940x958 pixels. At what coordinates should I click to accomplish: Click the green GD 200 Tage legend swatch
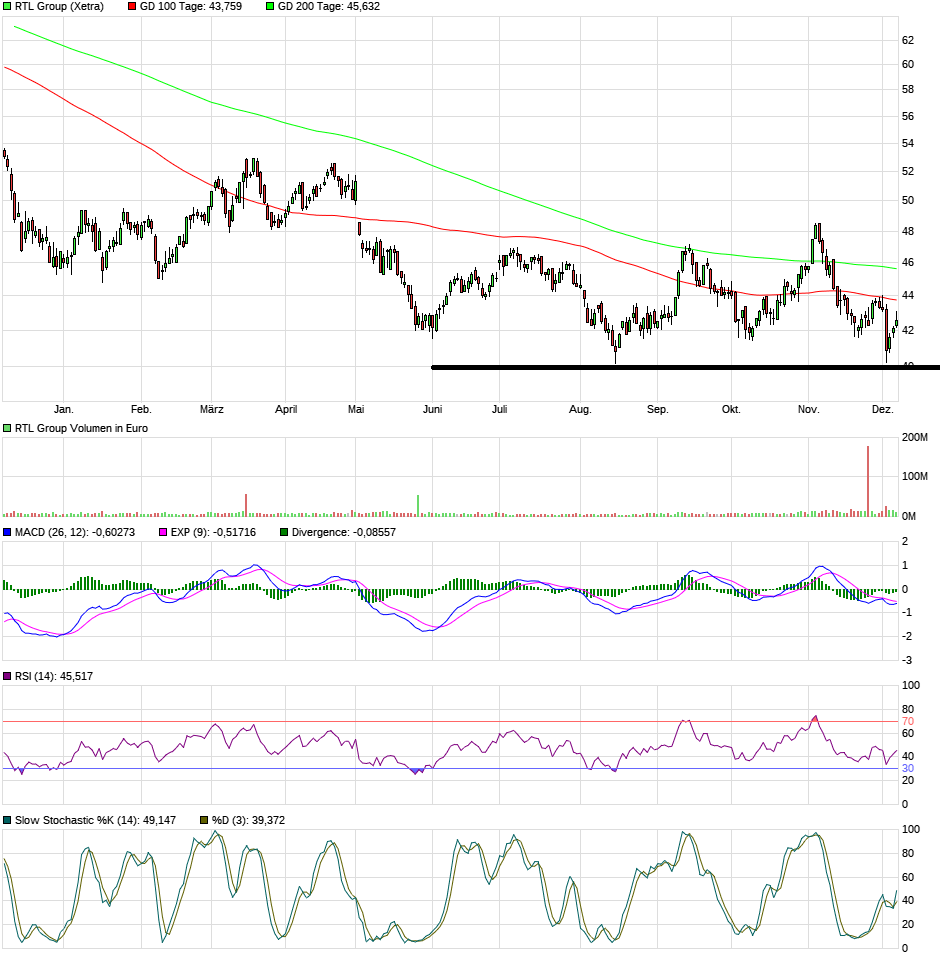(x=270, y=6)
